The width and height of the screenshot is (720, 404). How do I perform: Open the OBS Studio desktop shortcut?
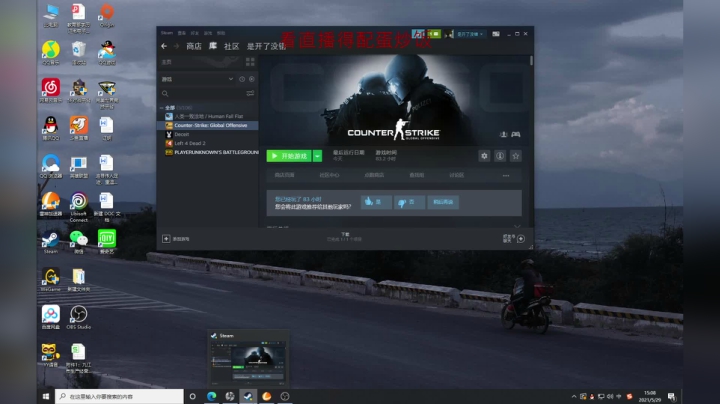click(79, 317)
